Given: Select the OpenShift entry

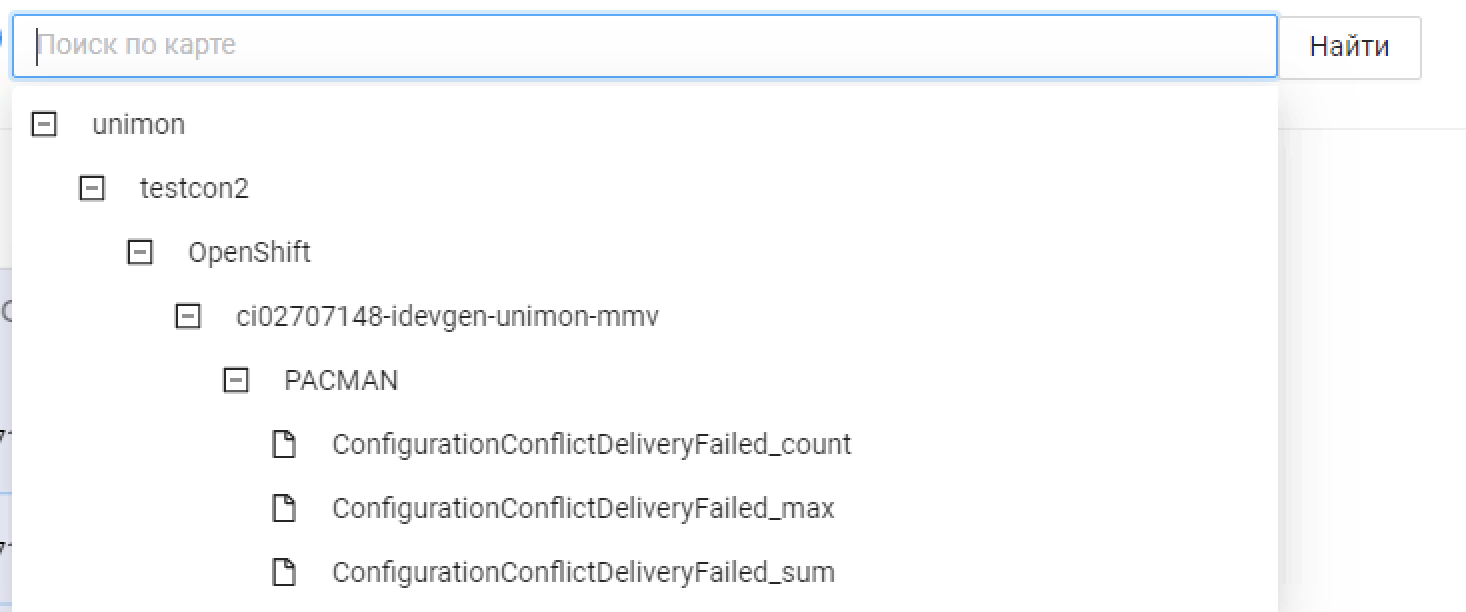Looking at the screenshot, I should pyautogui.click(x=249, y=252).
